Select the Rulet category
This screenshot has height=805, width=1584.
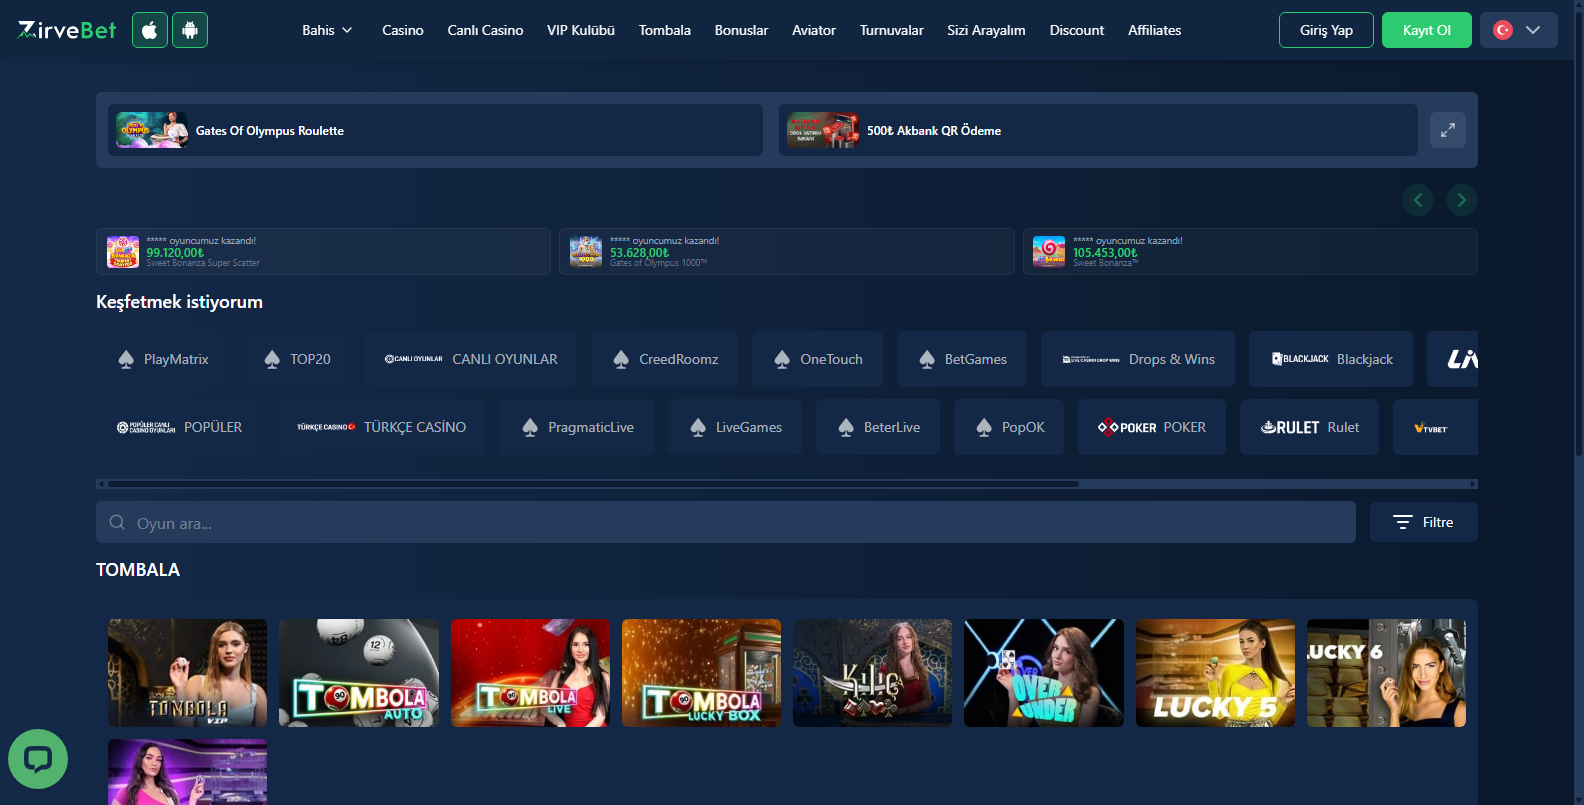[x=1309, y=427]
